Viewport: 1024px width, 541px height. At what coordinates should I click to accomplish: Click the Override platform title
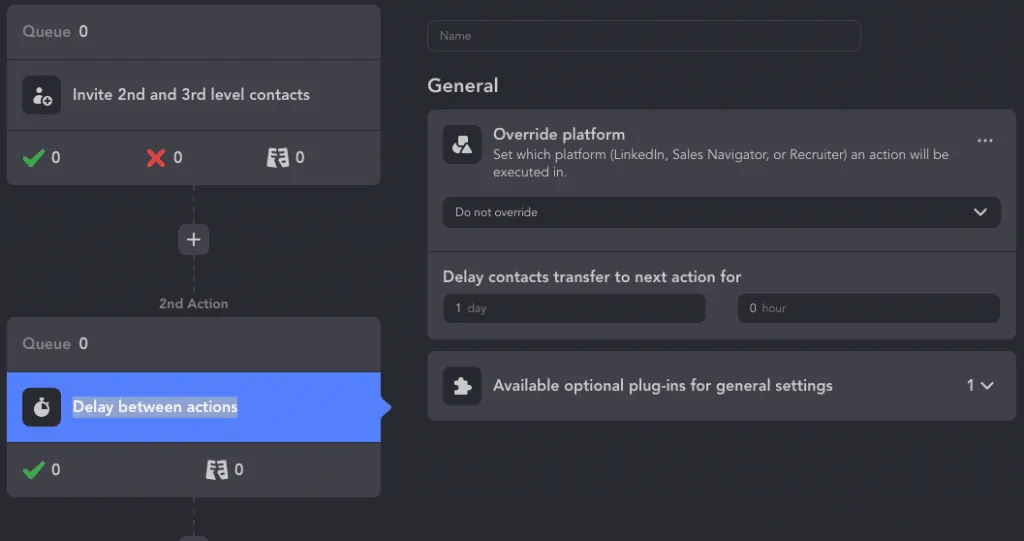pos(558,135)
